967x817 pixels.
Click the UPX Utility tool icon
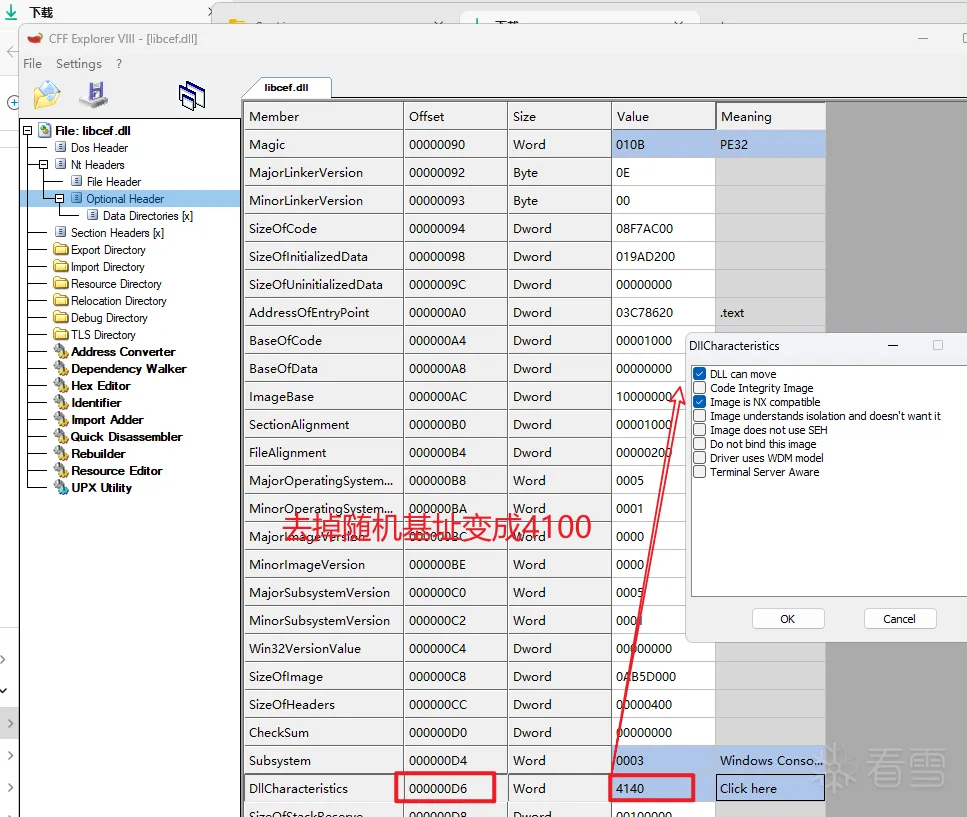pos(61,487)
